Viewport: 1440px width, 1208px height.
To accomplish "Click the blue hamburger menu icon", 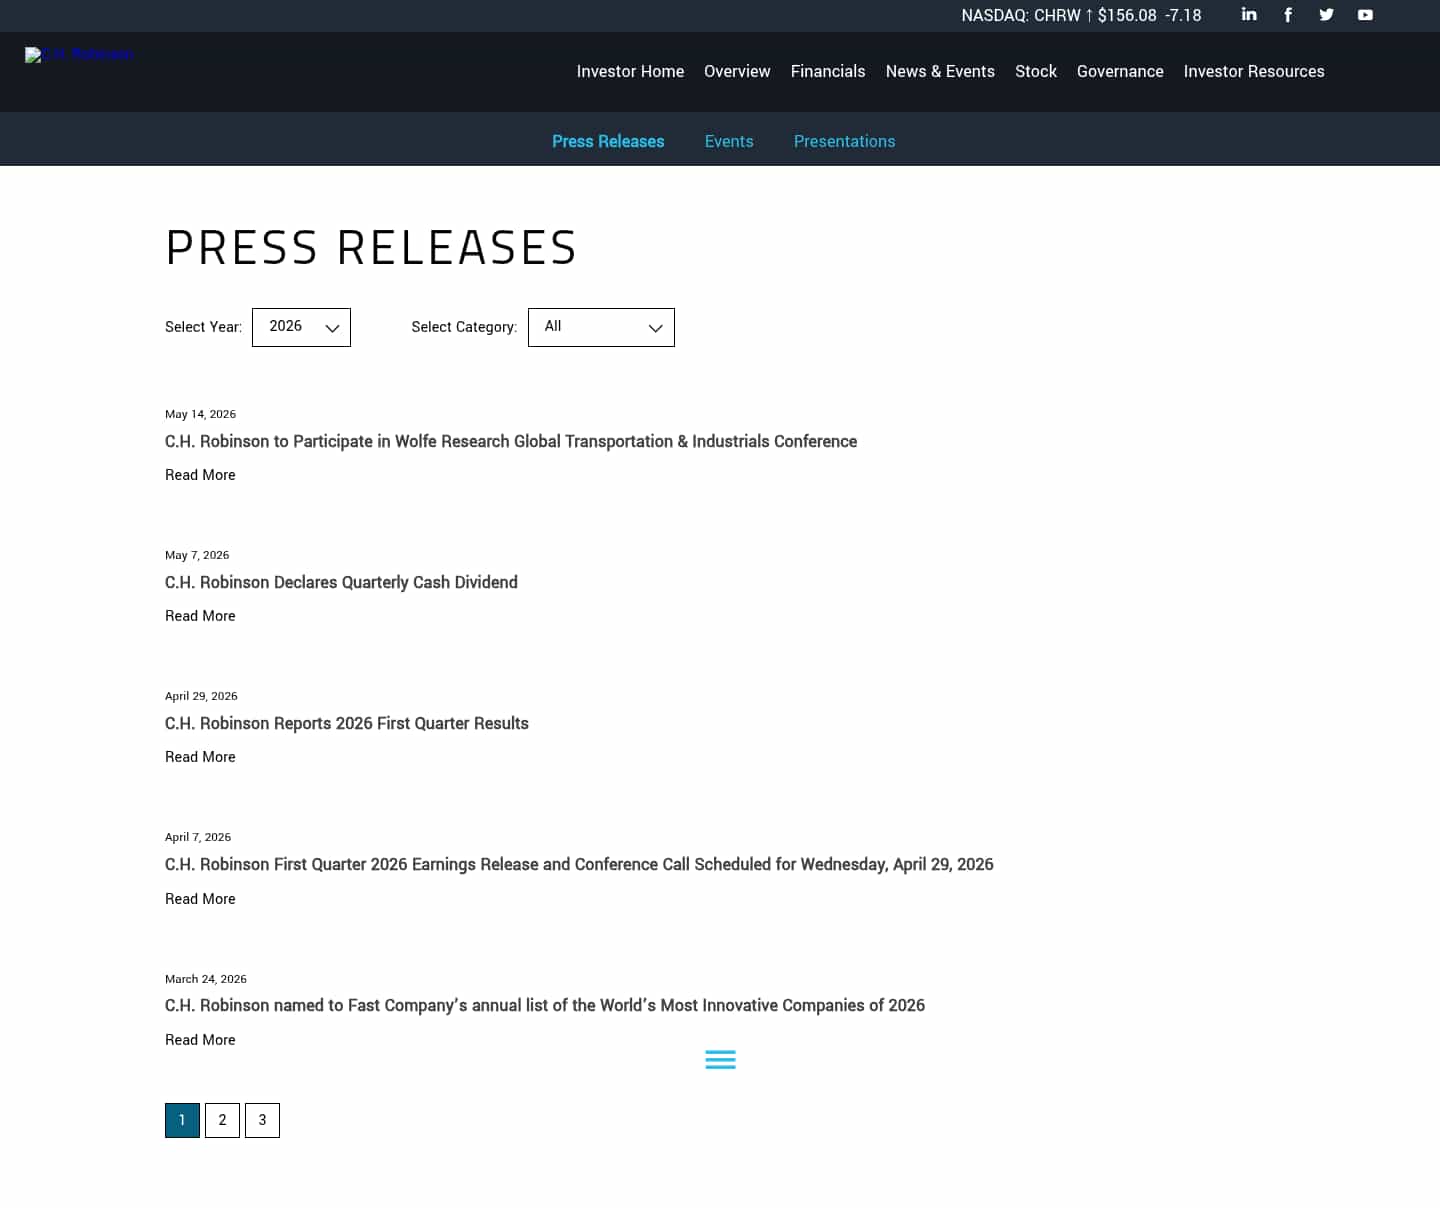I will pos(720,1060).
